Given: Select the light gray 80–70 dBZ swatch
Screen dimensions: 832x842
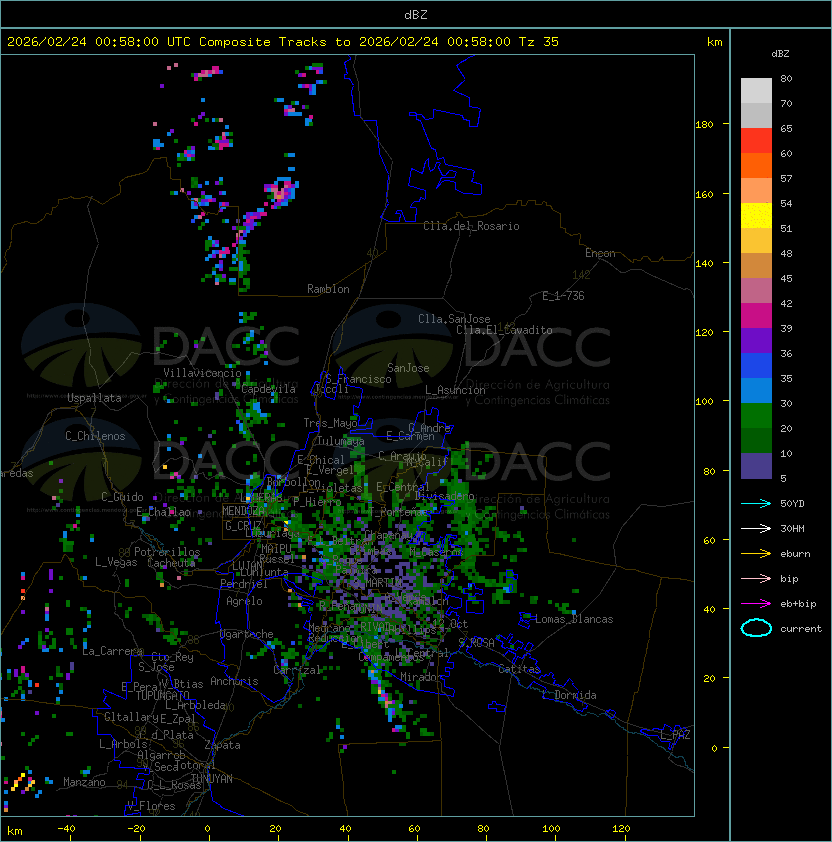Looking at the screenshot, I should tap(756, 91).
